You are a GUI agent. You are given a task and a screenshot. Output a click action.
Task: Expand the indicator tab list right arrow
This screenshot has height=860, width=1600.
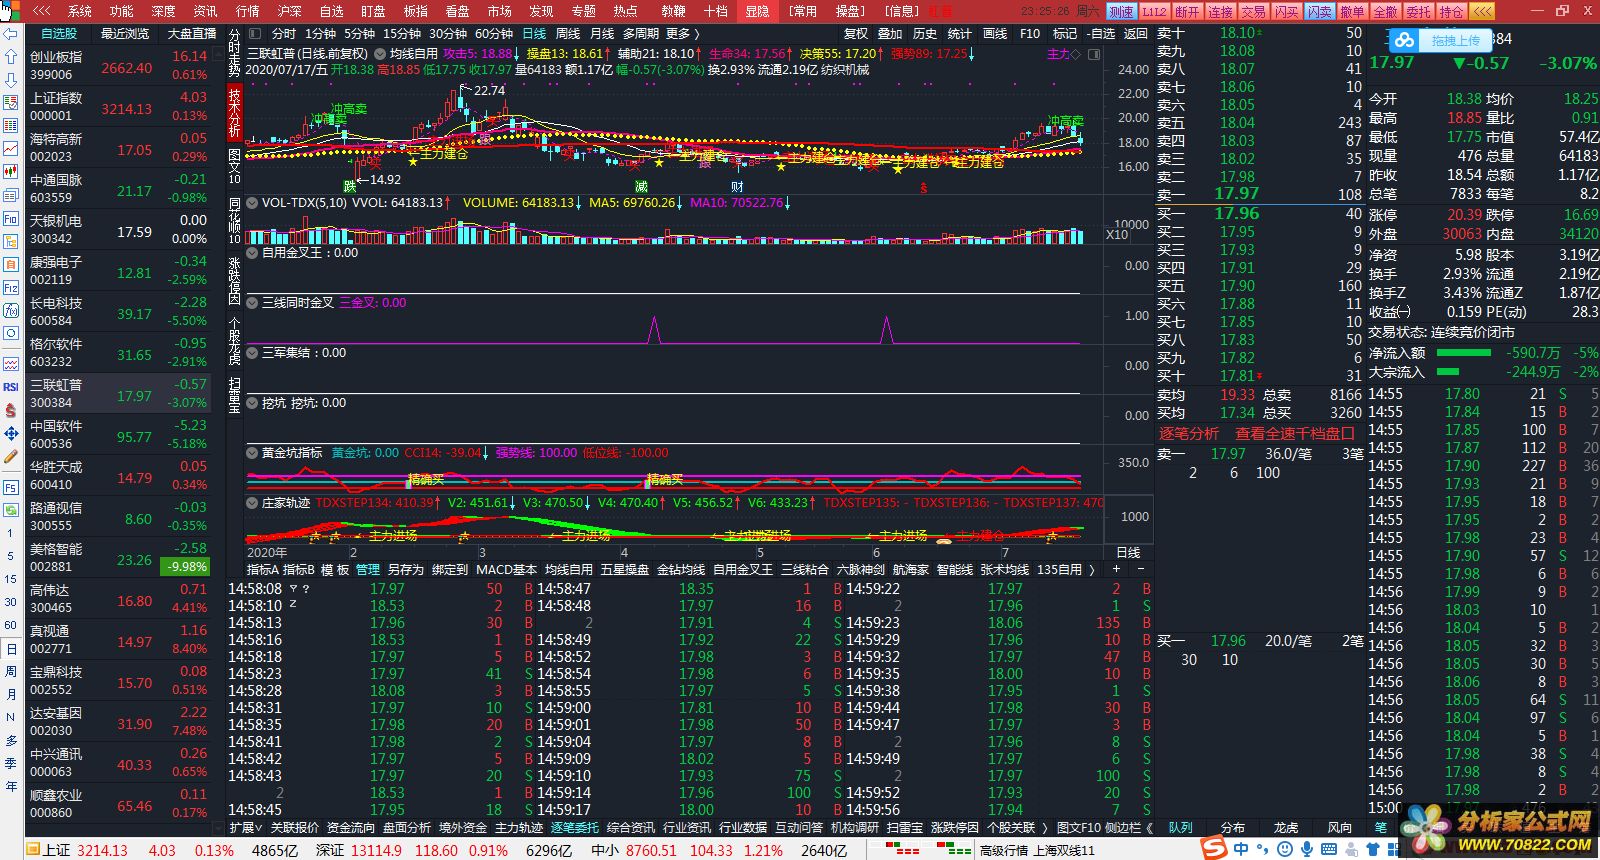tap(1092, 569)
